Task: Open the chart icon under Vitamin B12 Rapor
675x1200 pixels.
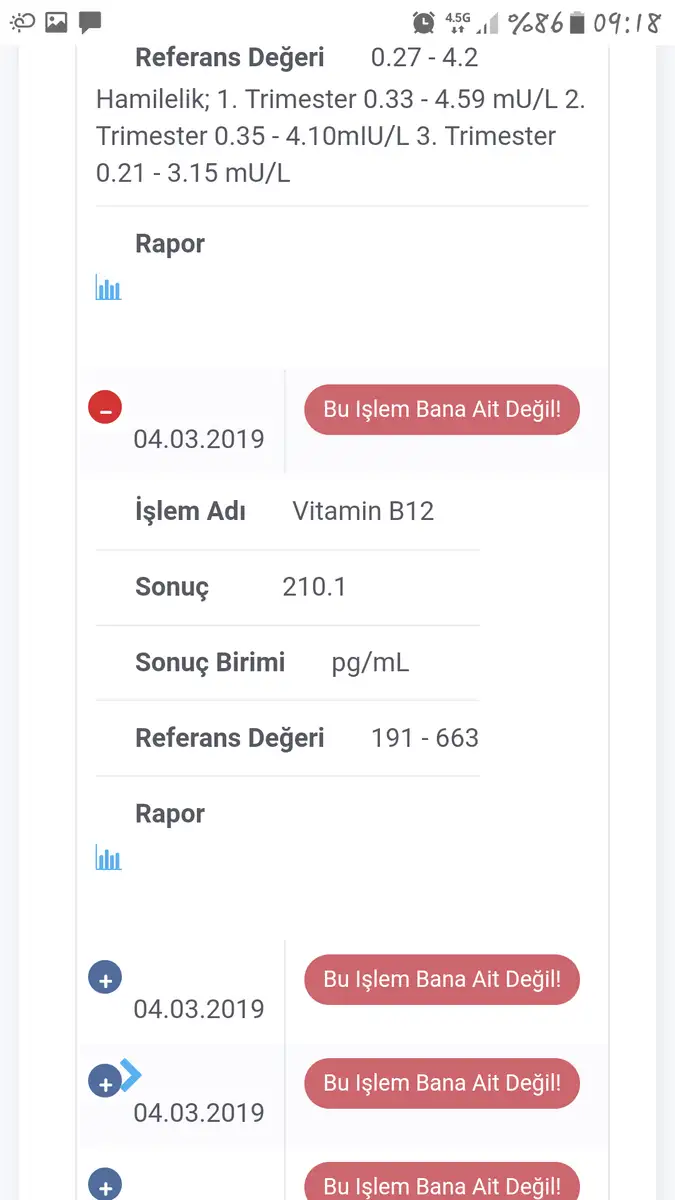Action: 108,858
